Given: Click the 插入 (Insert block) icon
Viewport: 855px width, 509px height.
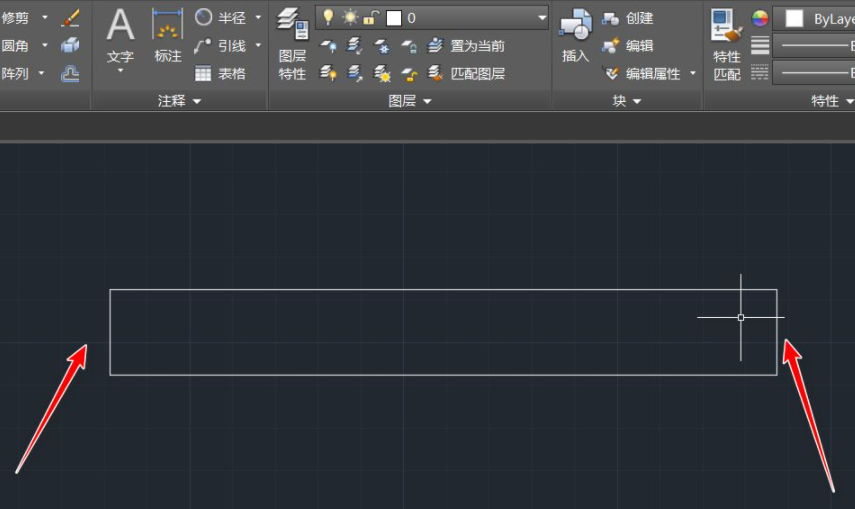Looking at the screenshot, I should 575,26.
